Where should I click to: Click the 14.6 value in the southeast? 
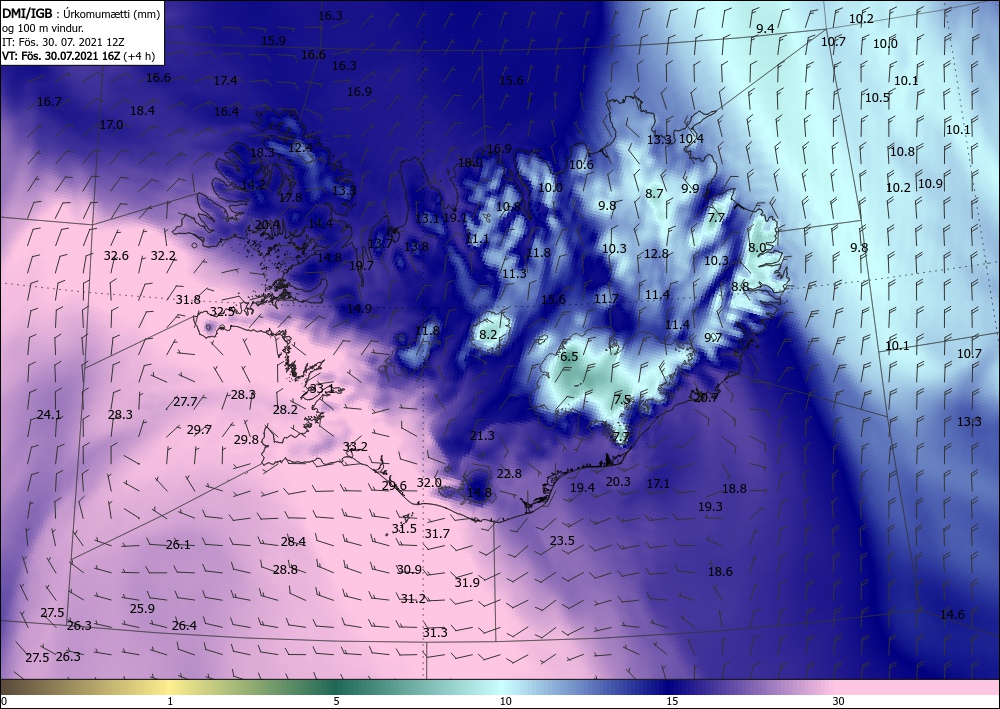click(952, 615)
